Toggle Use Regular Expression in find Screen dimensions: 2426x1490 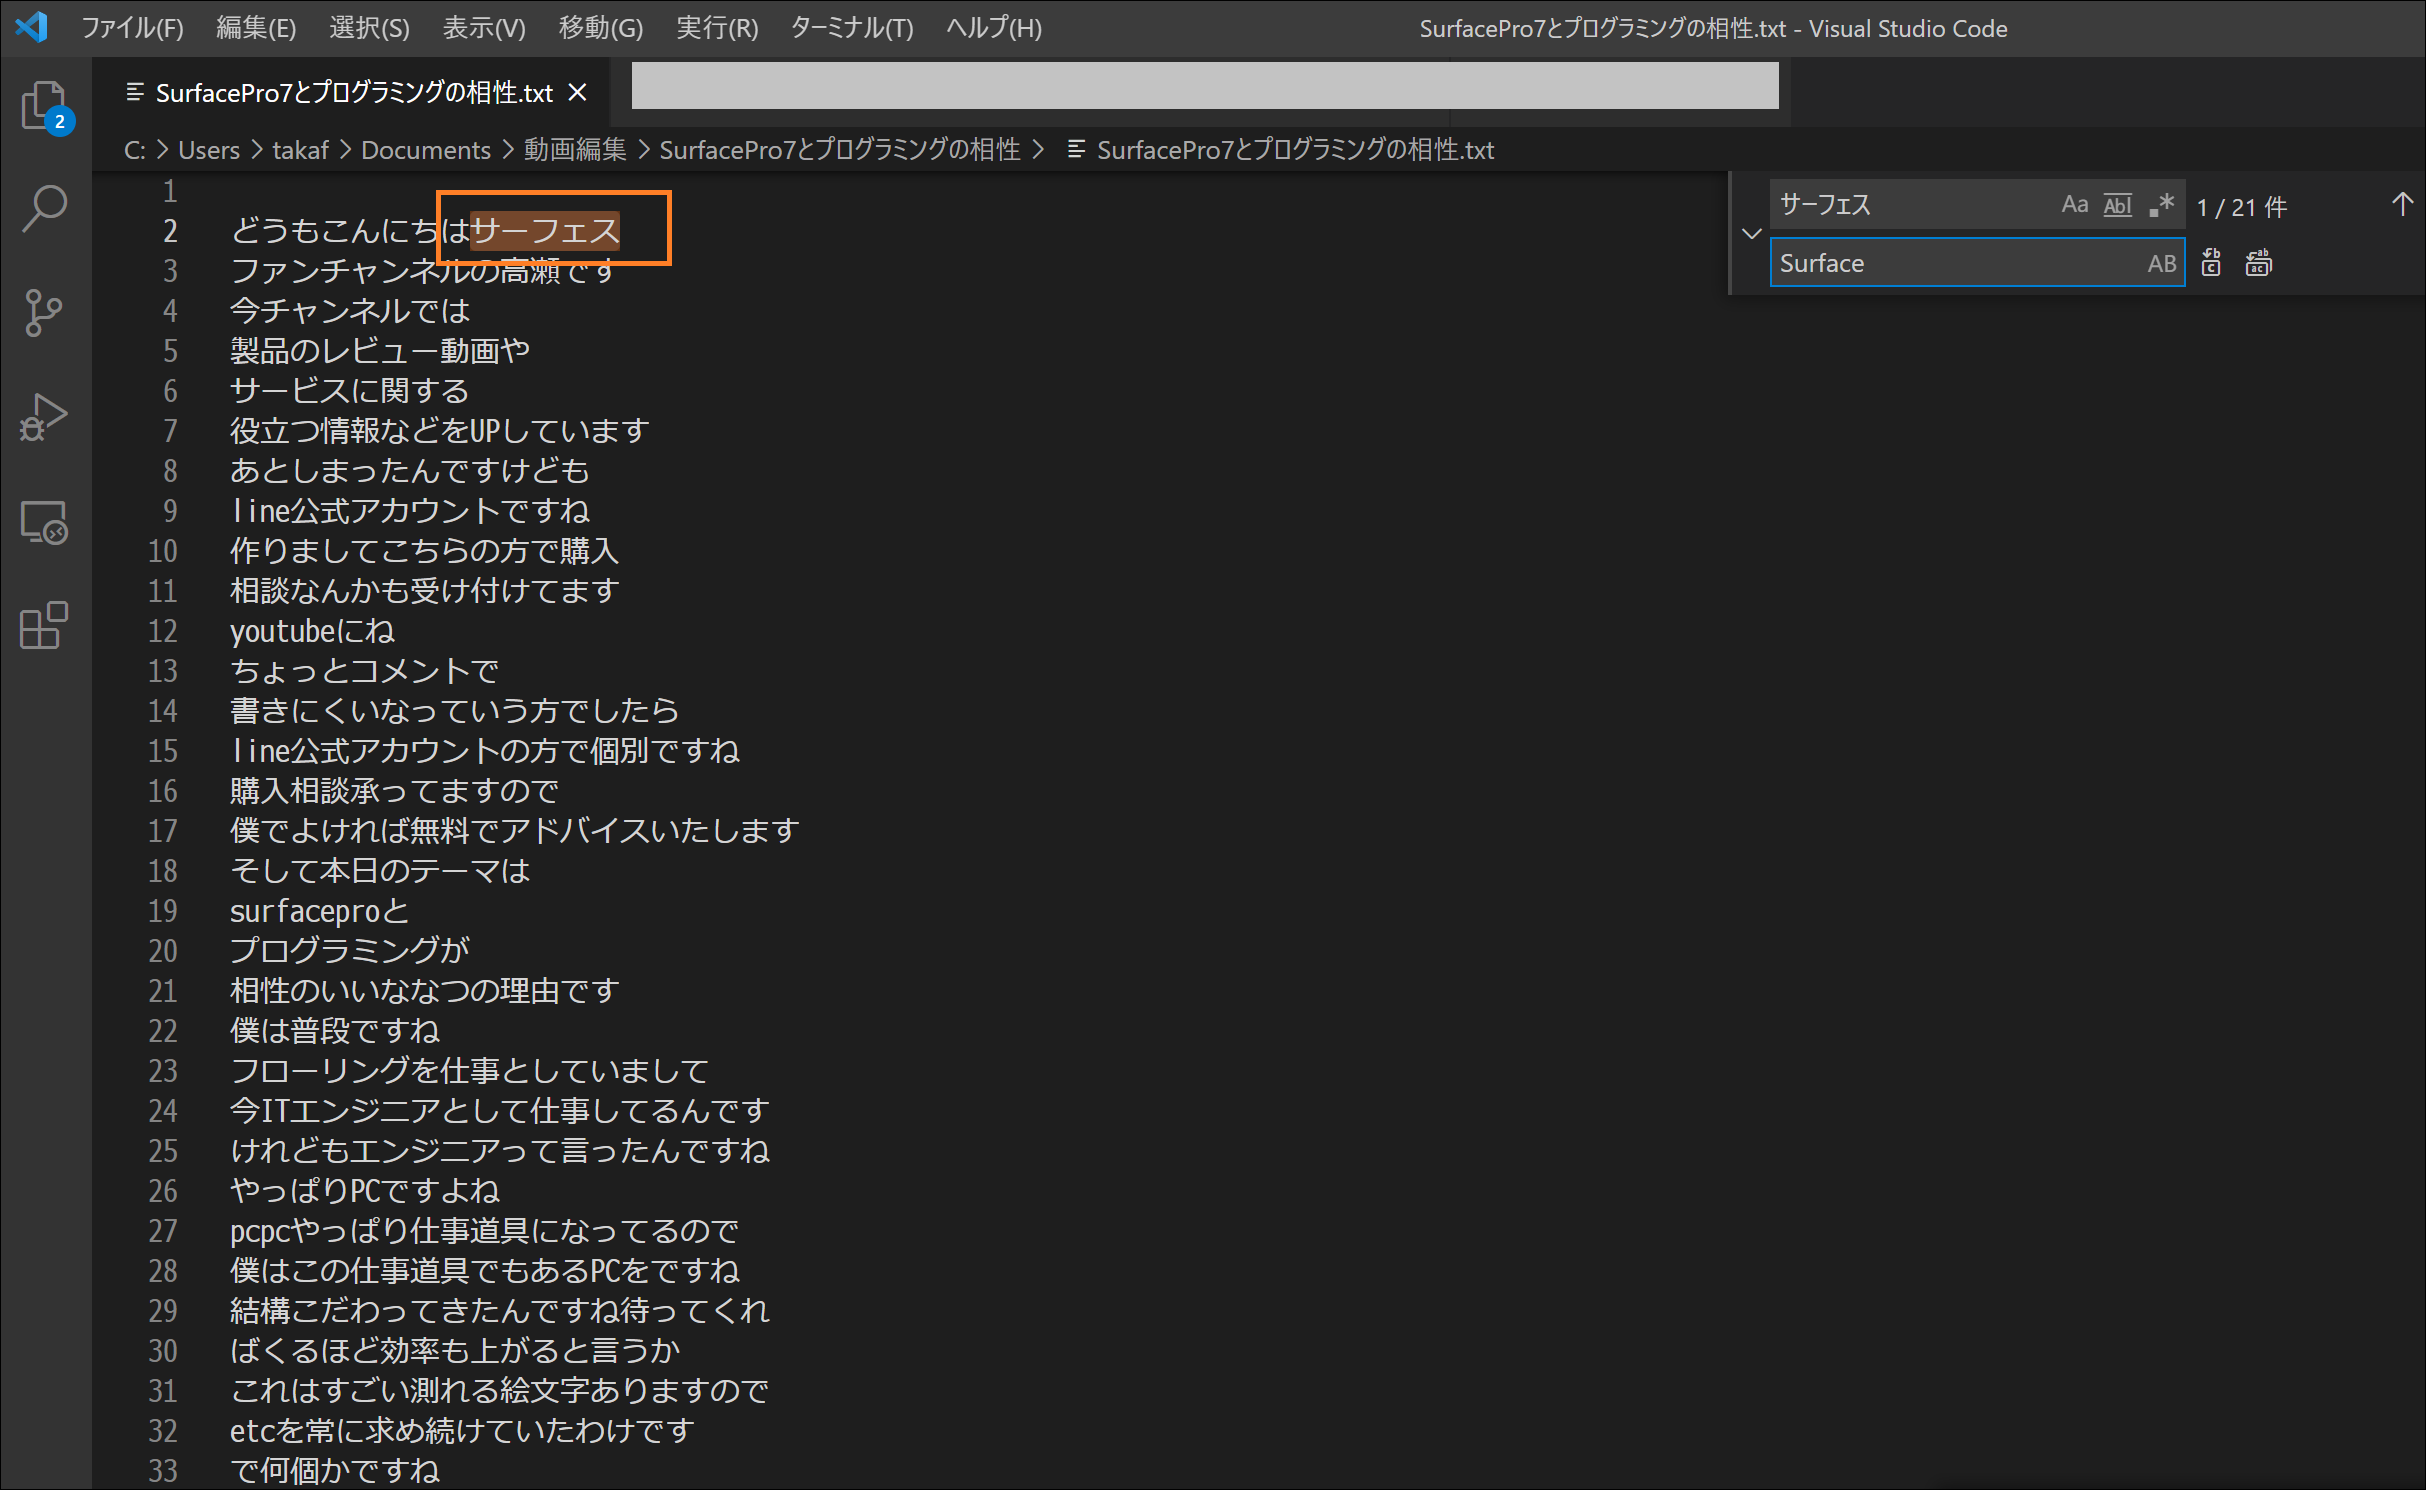(2161, 205)
